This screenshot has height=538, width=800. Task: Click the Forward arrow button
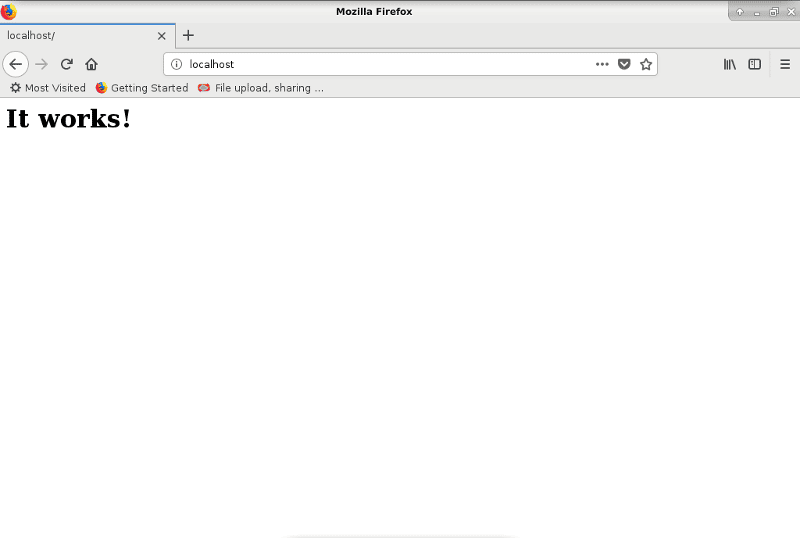tap(41, 64)
